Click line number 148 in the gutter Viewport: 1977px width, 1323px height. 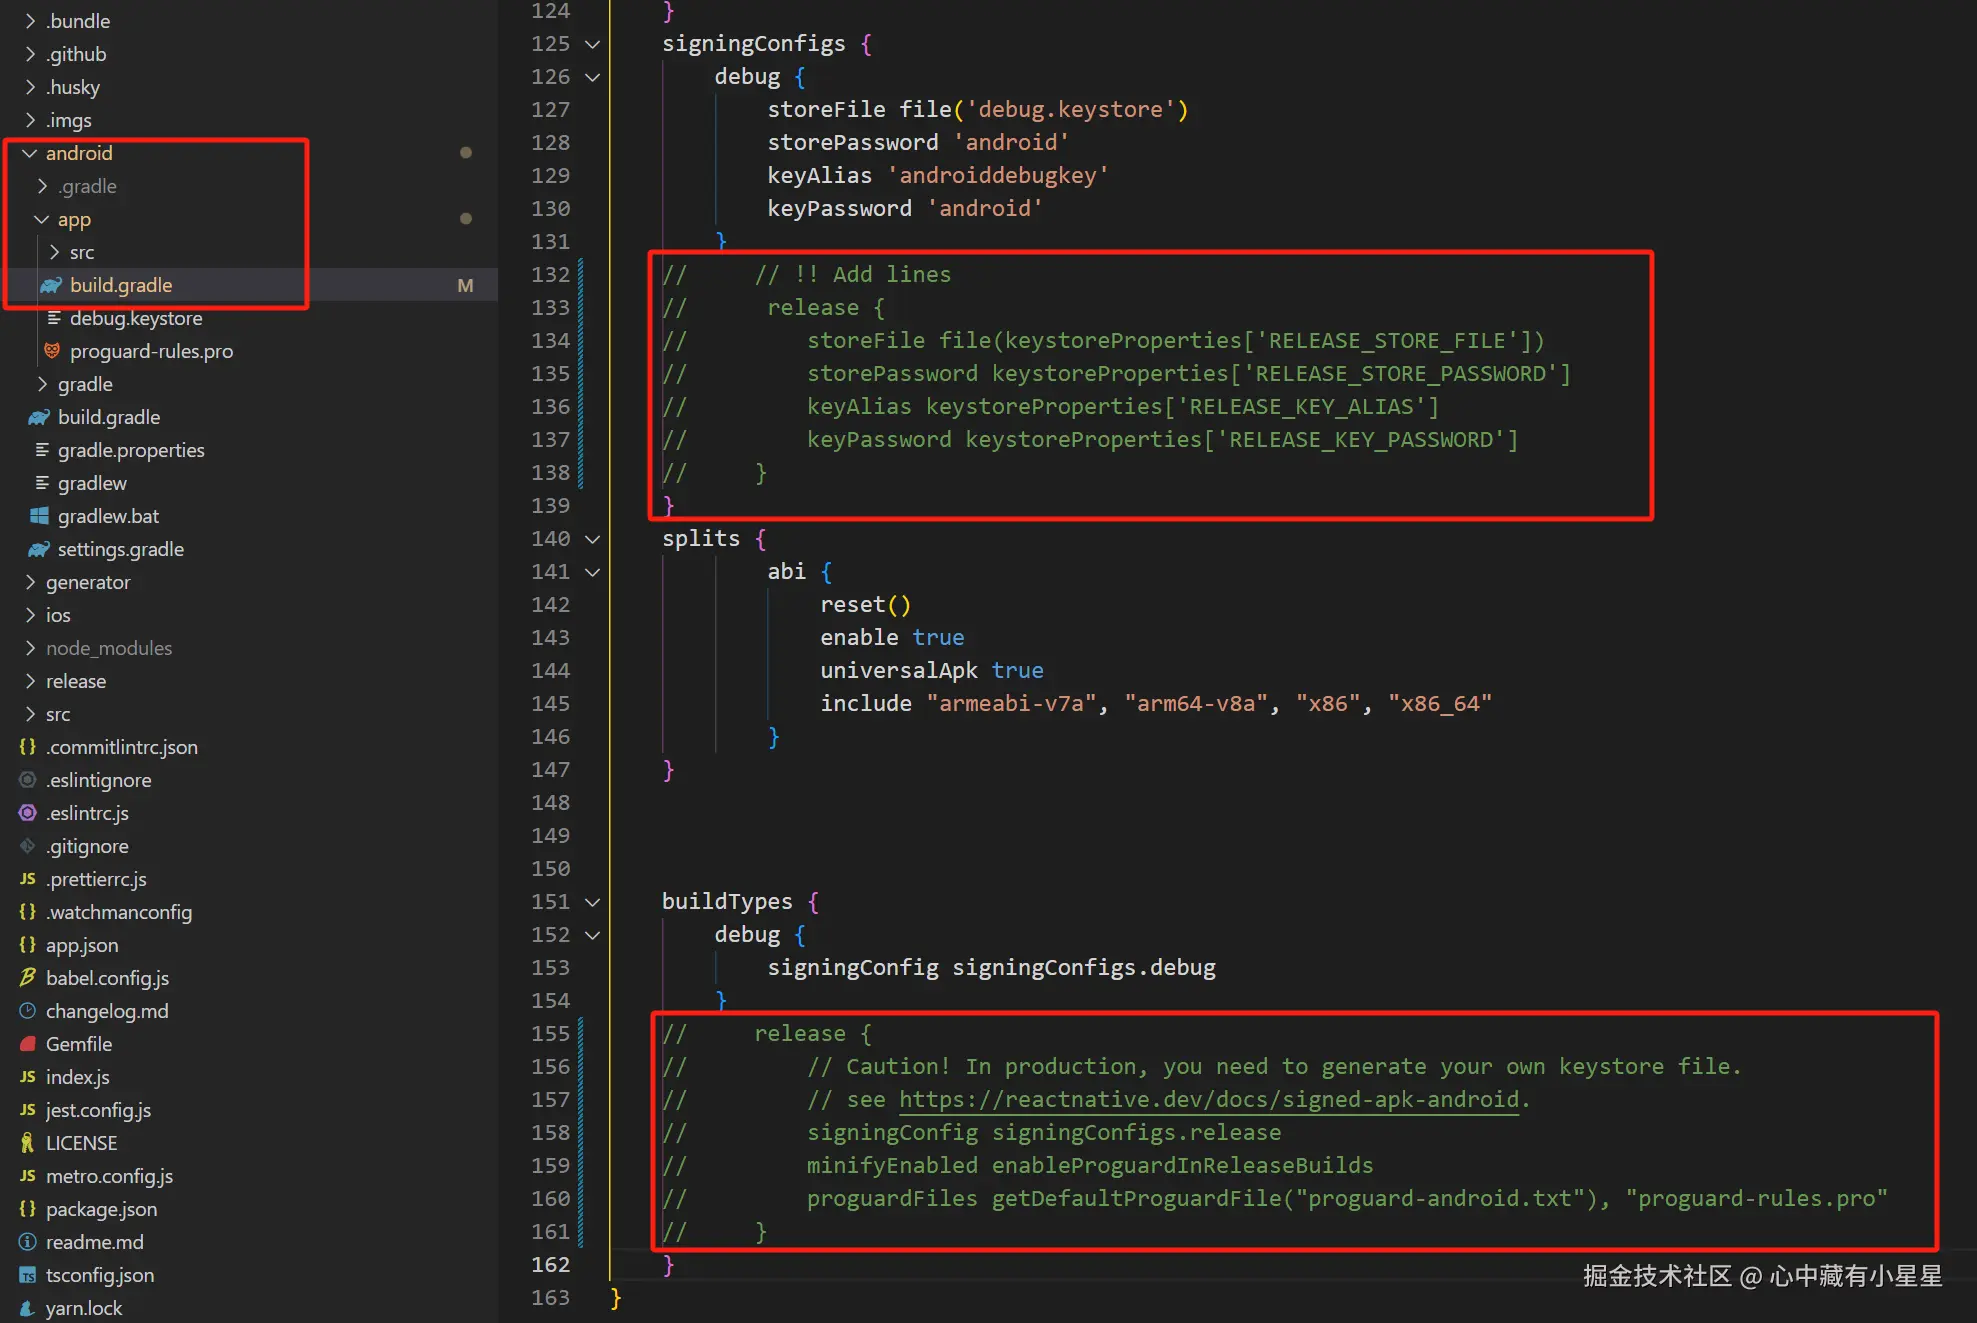550,803
